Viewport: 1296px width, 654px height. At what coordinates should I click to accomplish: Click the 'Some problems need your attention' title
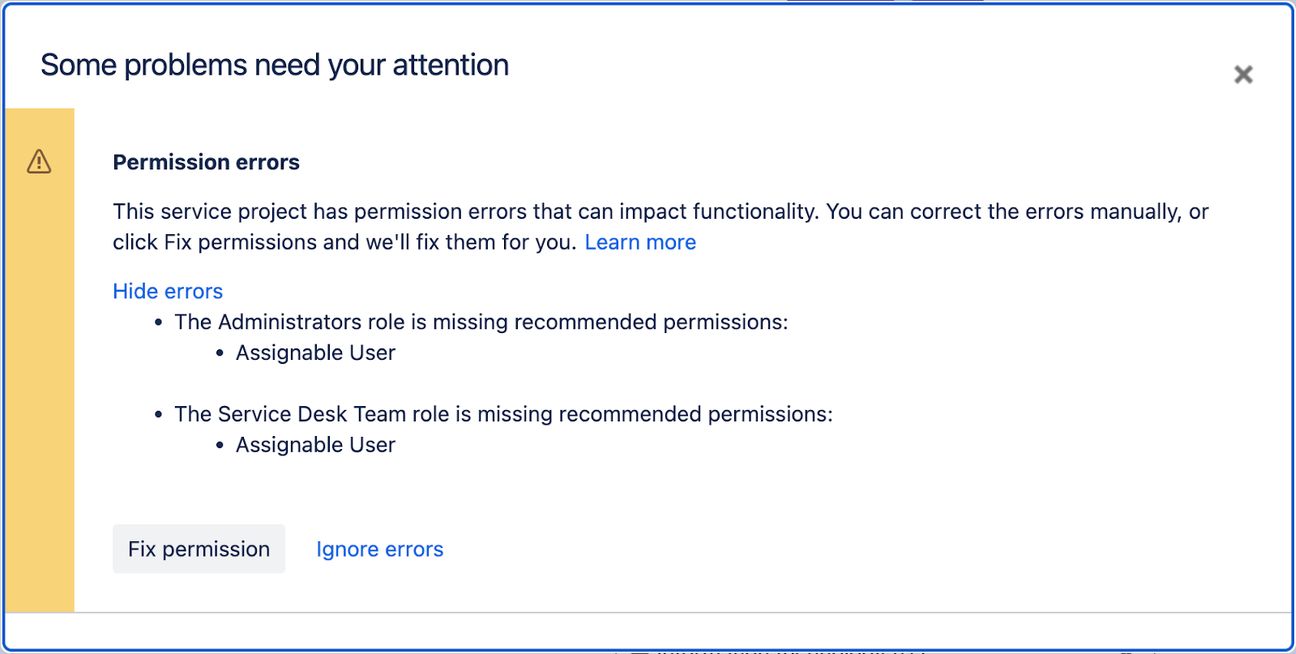pos(274,65)
